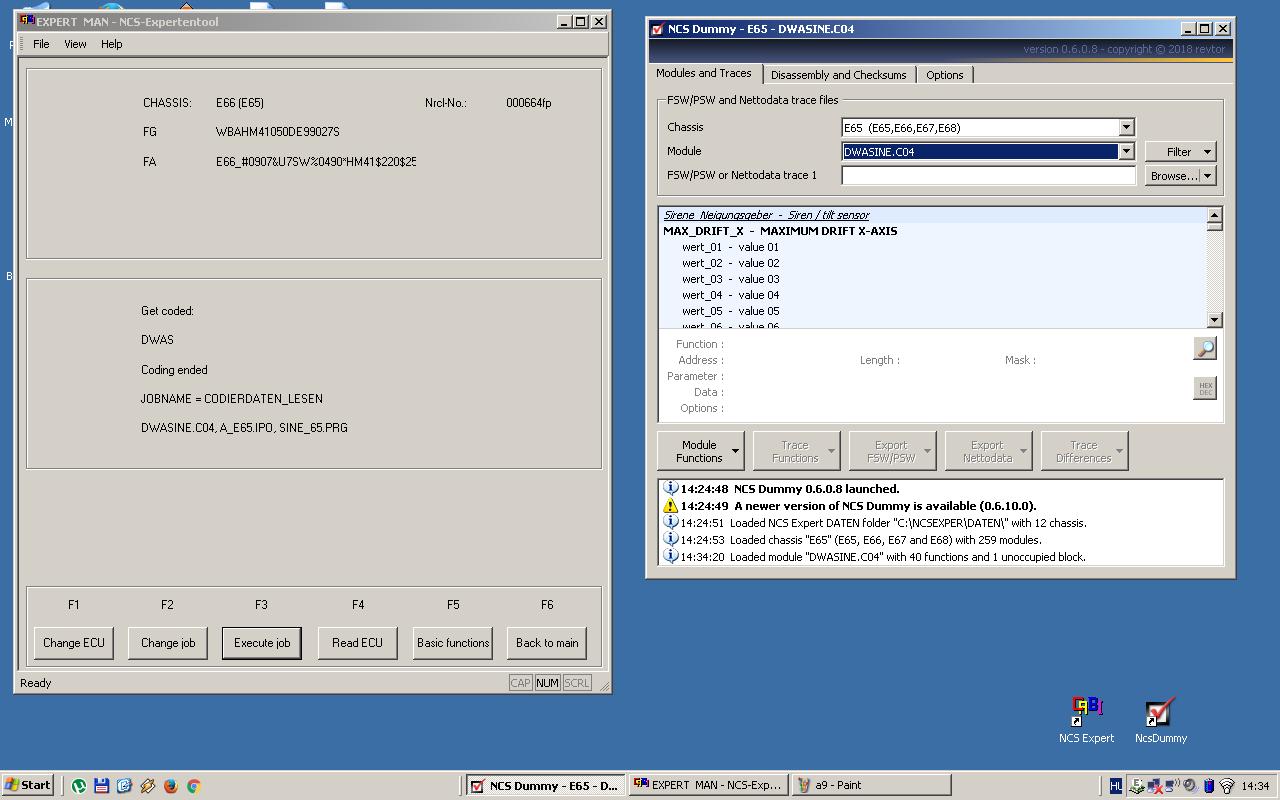Screen dimensions: 1280x800
Task: Toggle the HEX/DEC display icon
Action: click(1205, 388)
